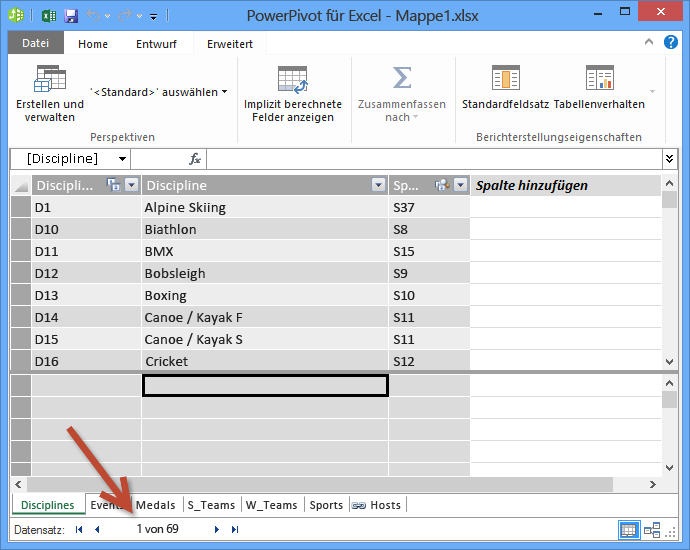The image size is (690, 550).
Task: Select the Biathlon cell
Action: pos(265,229)
